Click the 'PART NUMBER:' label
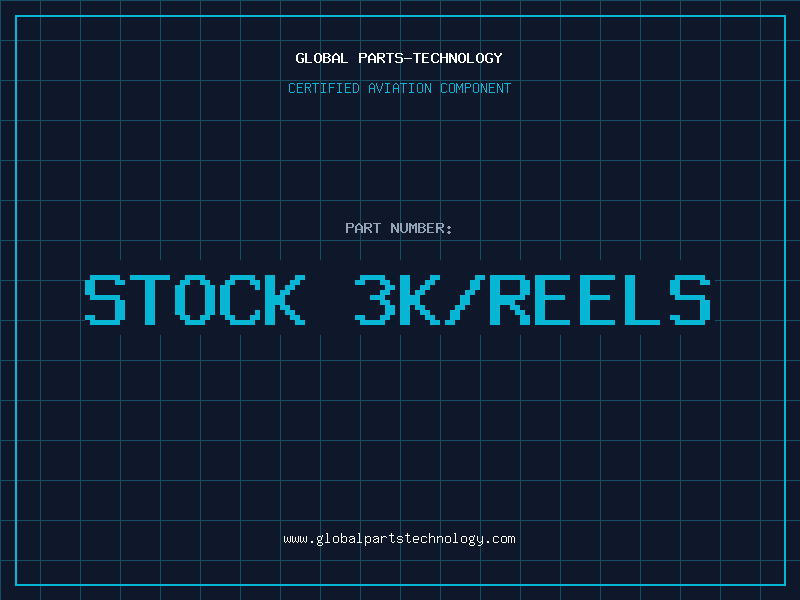 399,228
